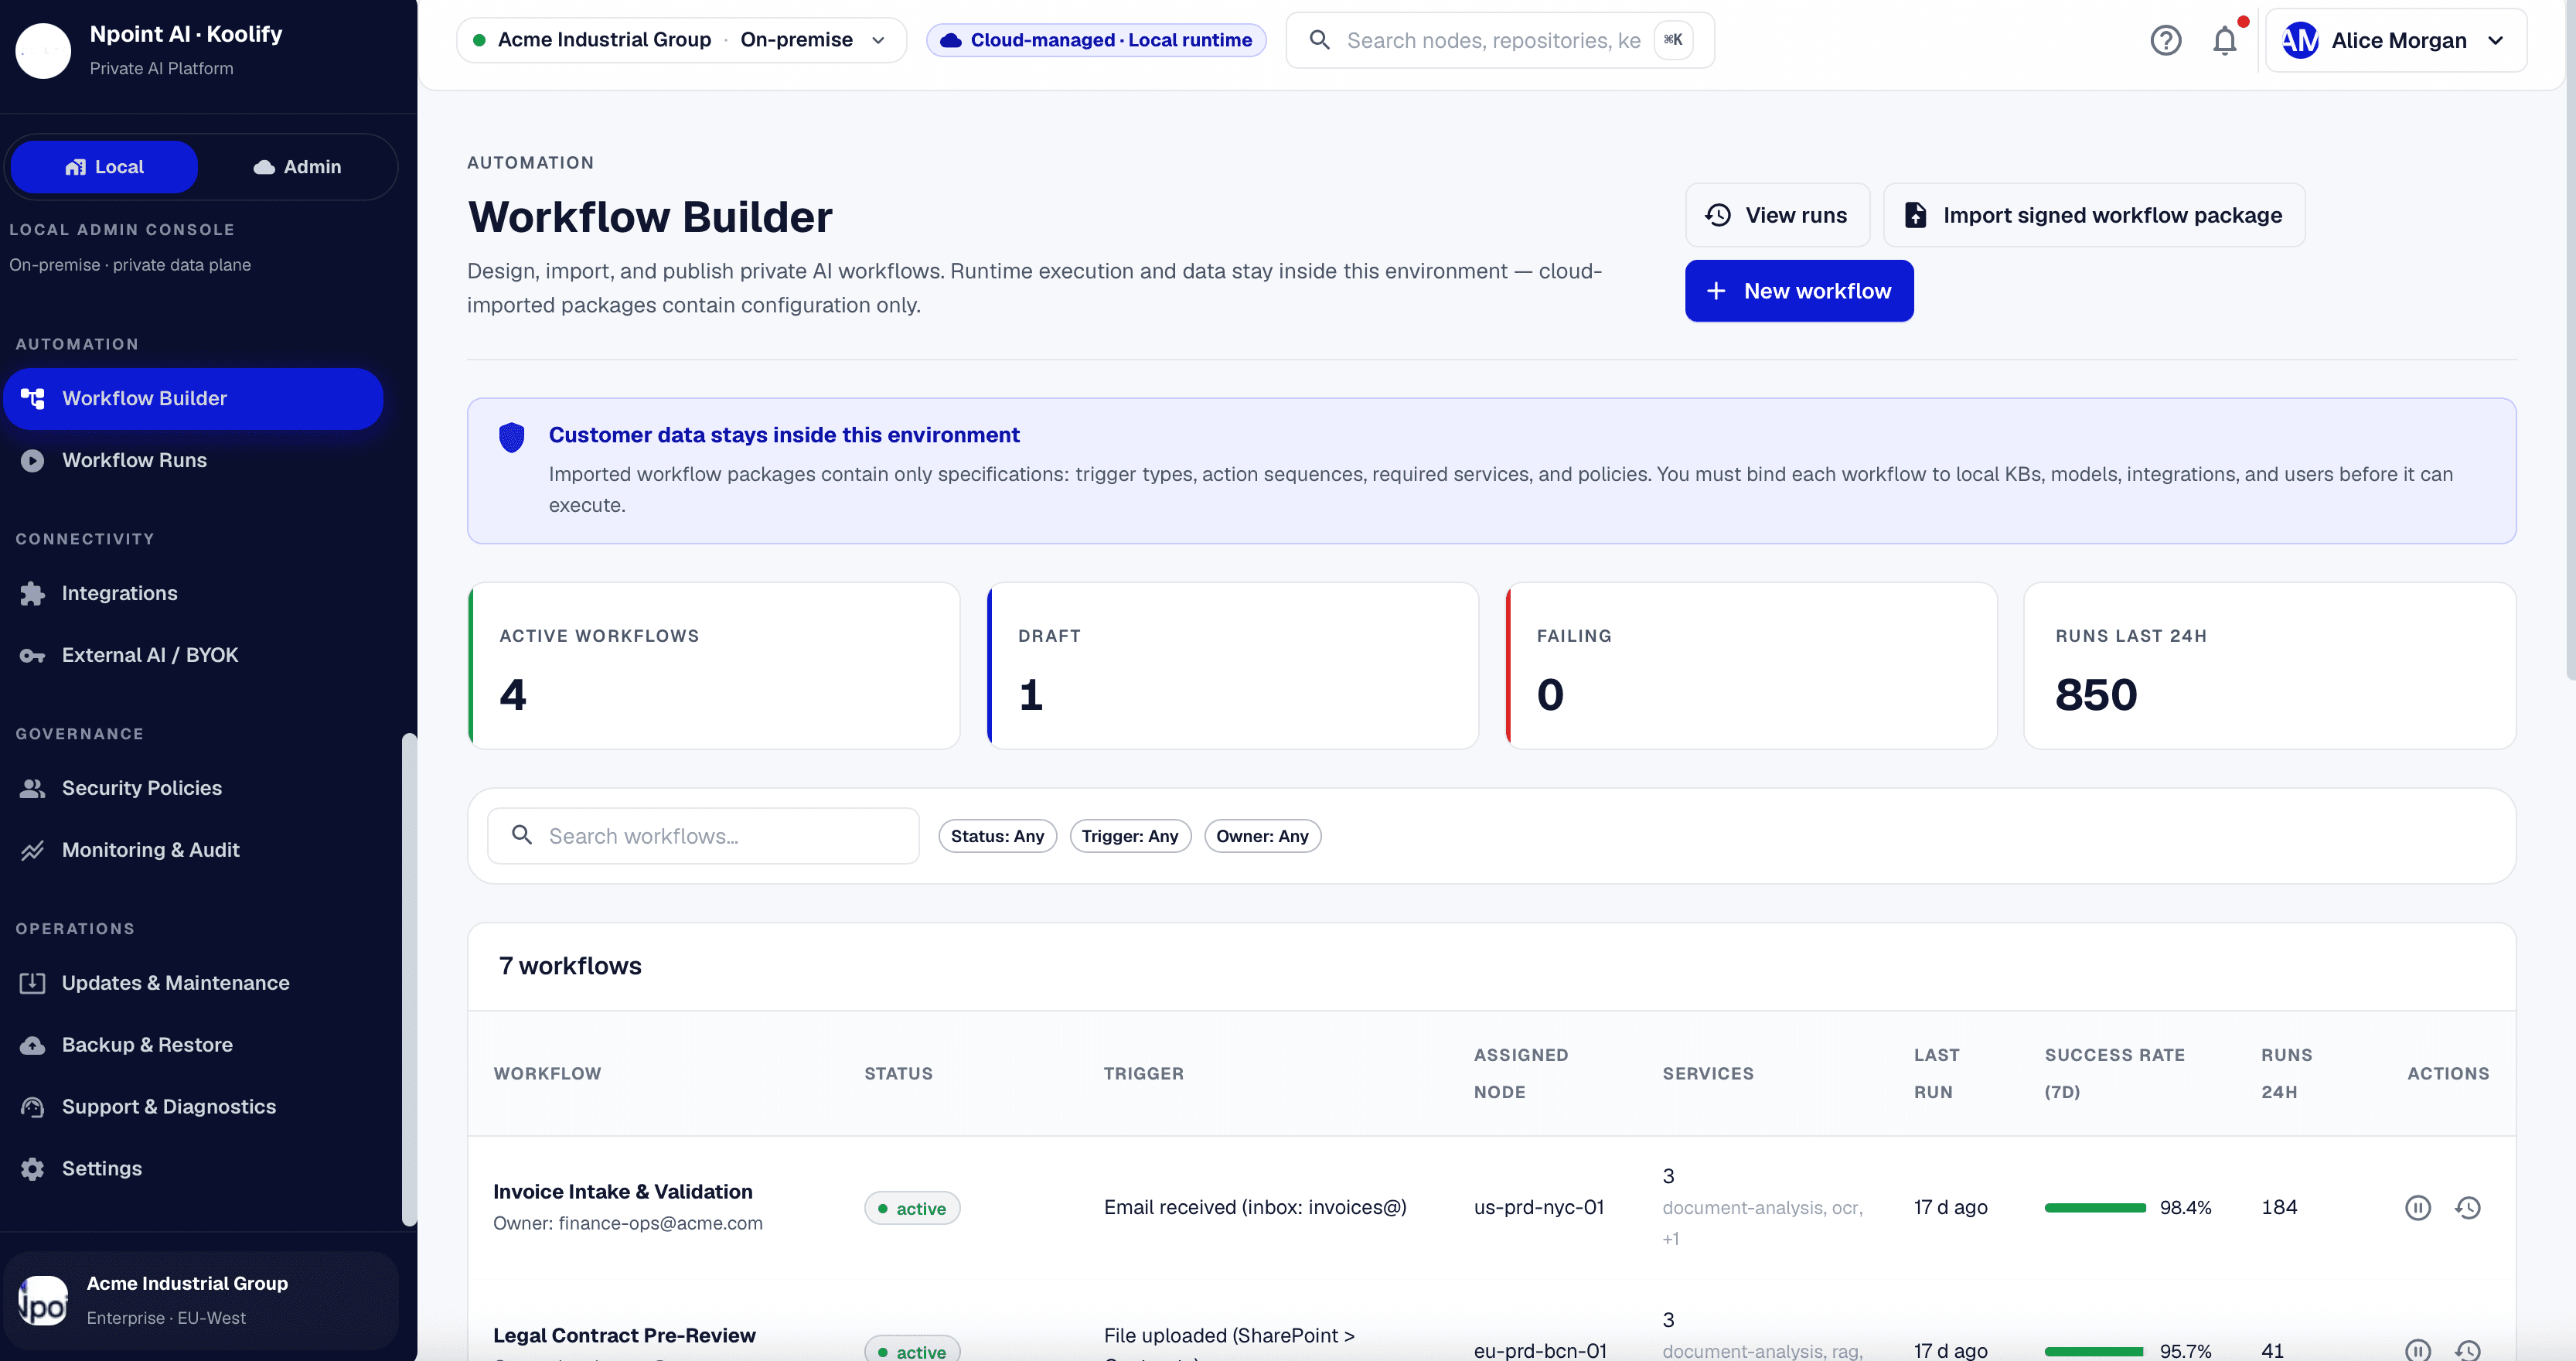Open the help question mark icon
Viewport: 2576px width, 1361px height.
2165,41
